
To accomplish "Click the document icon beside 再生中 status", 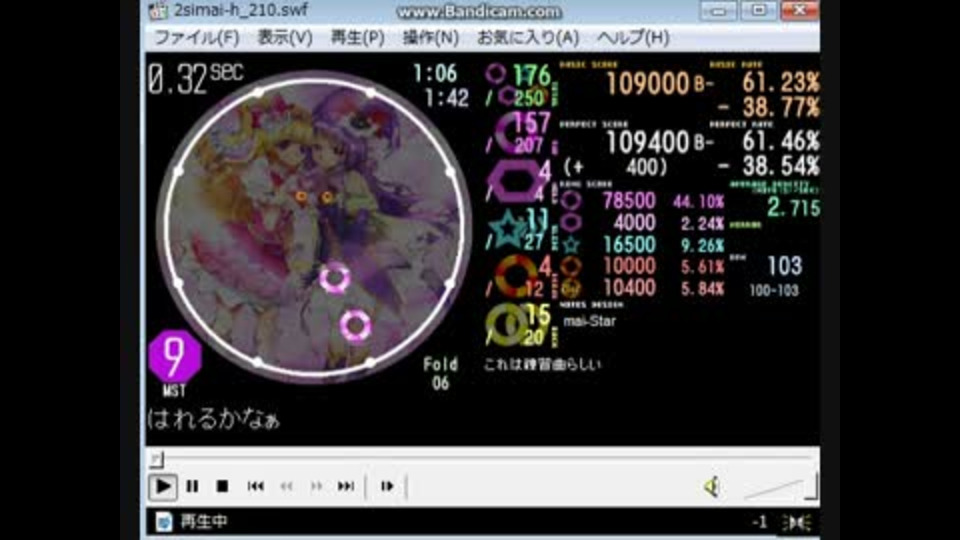I will 163,522.
